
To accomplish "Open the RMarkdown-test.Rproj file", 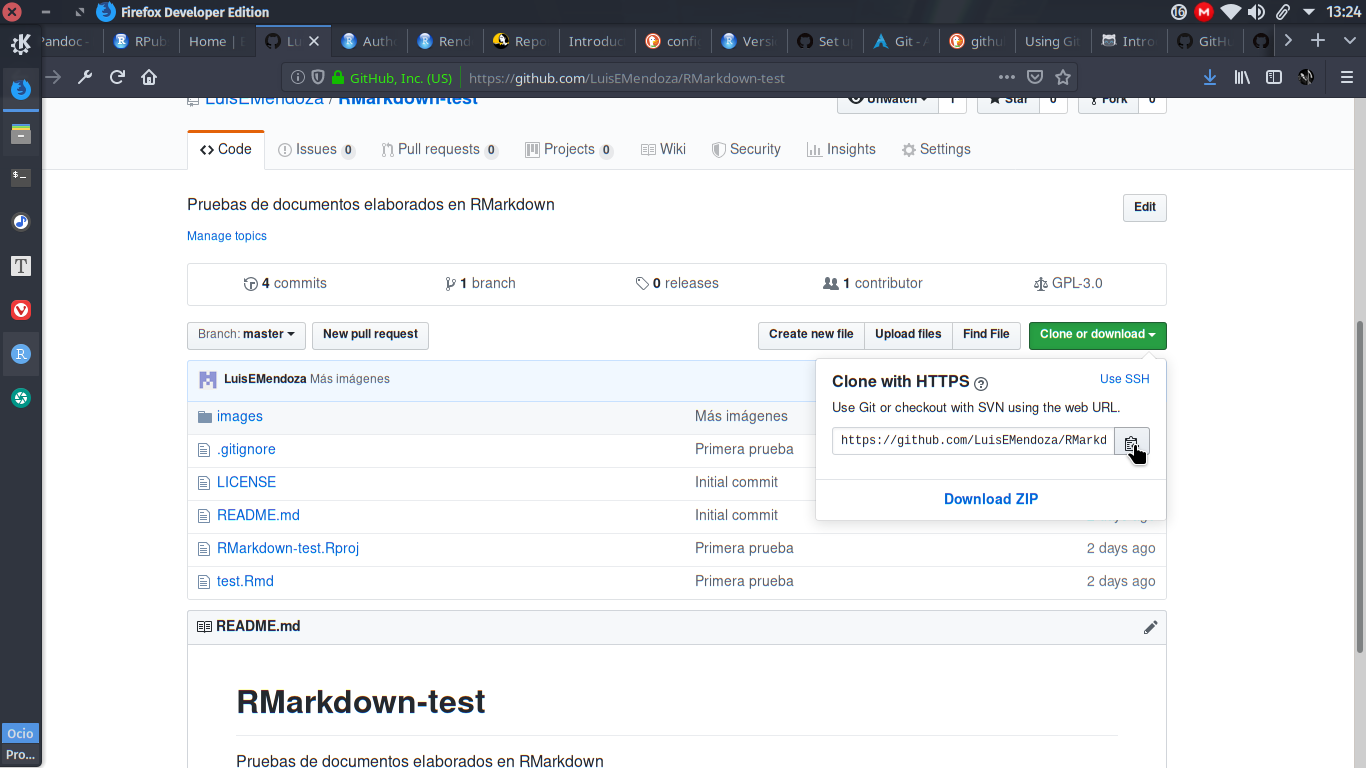I will pyautogui.click(x=288, y=549).
